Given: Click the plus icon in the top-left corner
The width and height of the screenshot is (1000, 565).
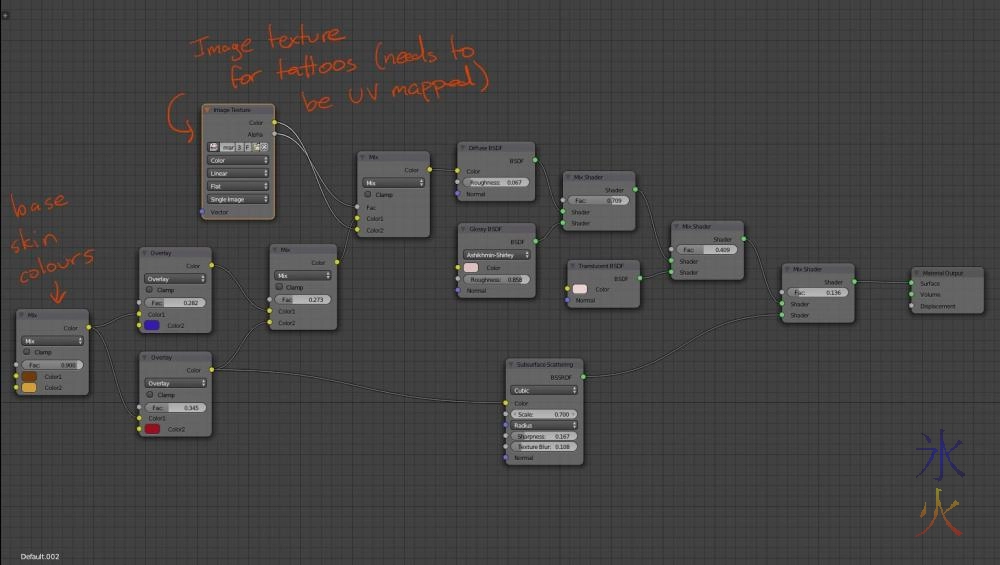Looking at the screenshot, I should (5, 15).
